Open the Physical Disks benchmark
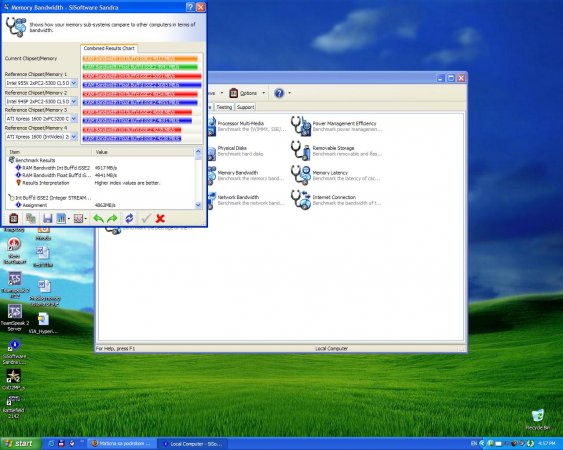Viewport: 563px width, 450px height. click(x=237, y=151)
